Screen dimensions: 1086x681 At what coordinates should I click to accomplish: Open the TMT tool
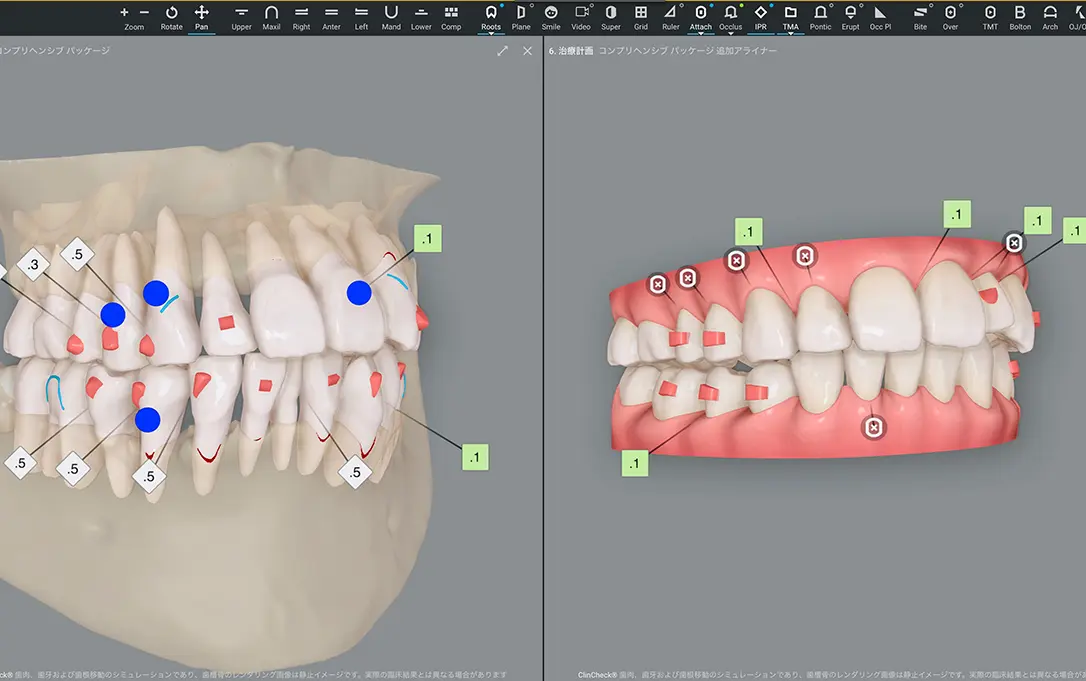[990, 16]
